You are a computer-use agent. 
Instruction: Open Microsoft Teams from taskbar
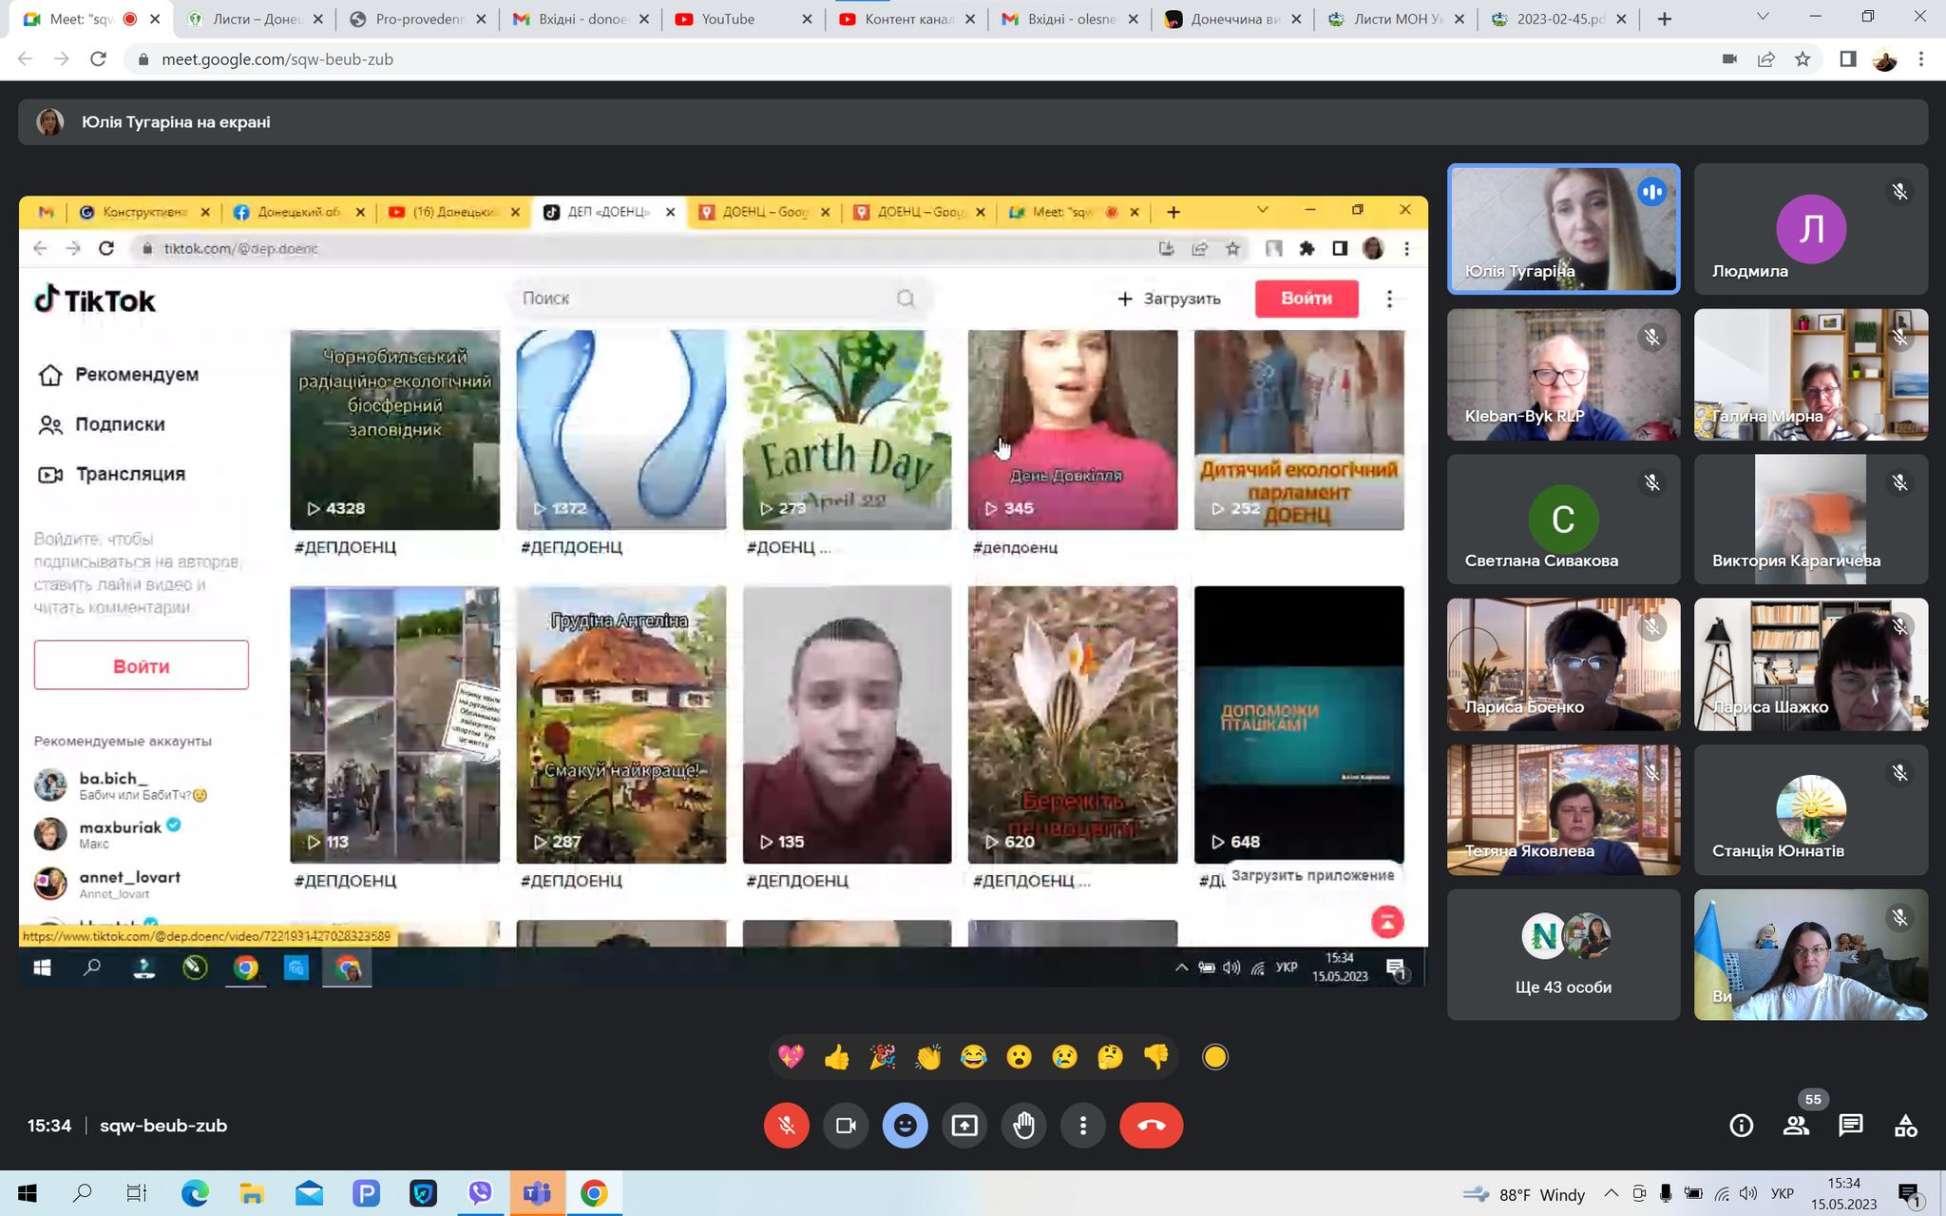(537, 1193)
